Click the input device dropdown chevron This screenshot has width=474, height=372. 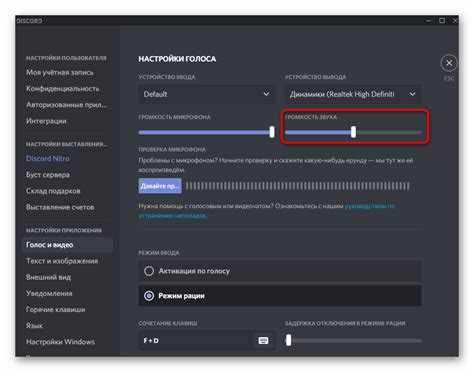point(266,94)
